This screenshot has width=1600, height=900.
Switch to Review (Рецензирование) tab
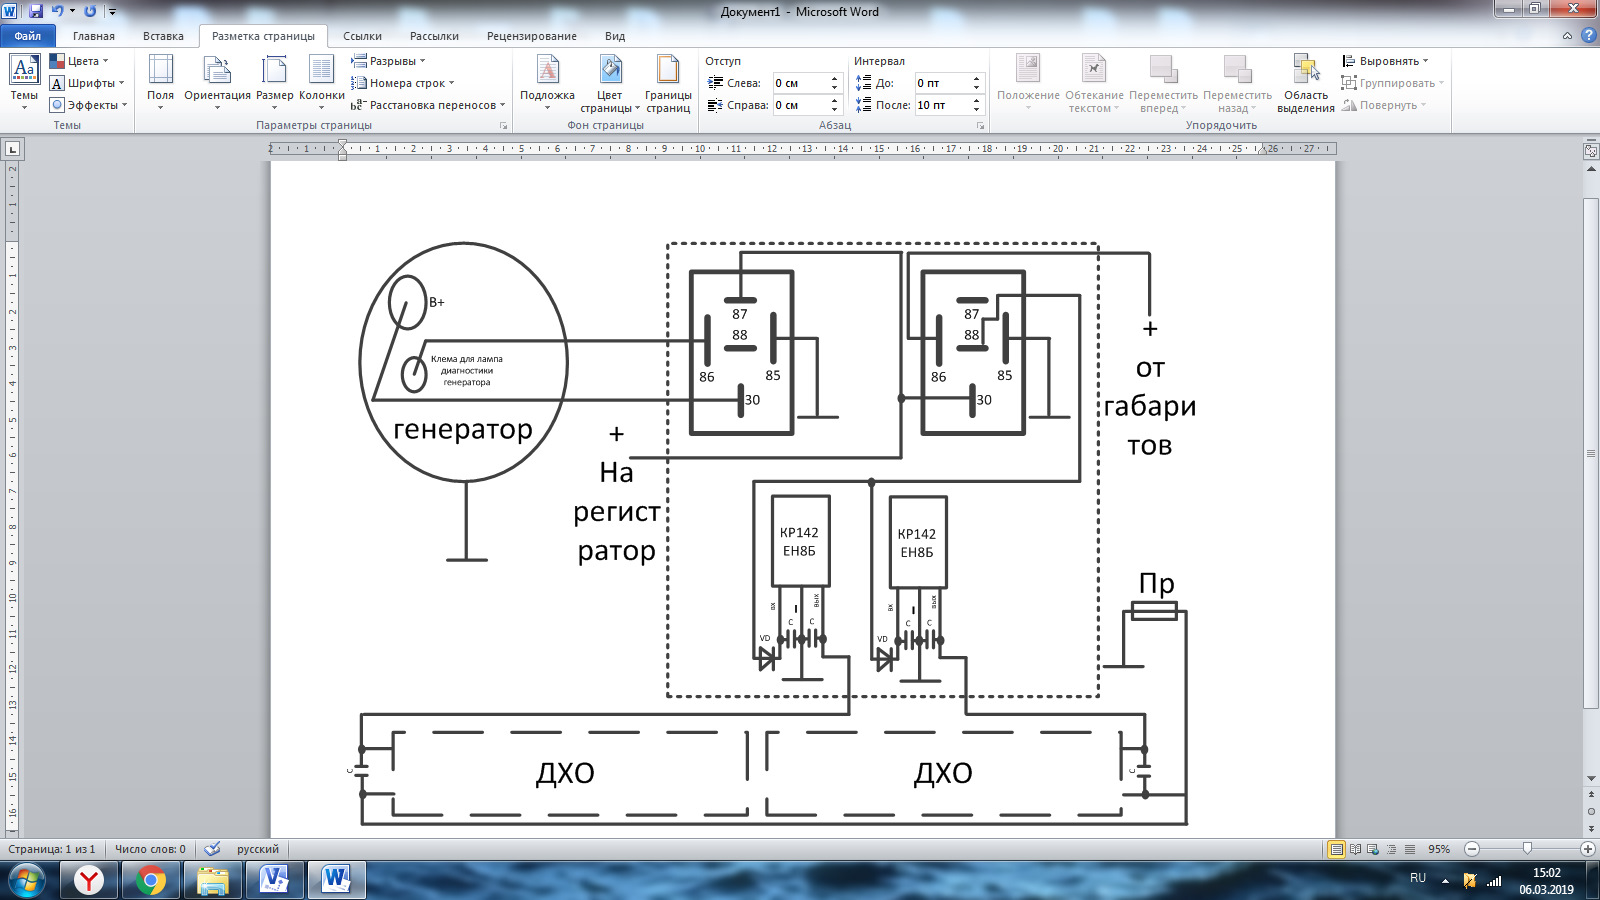pyautogui.click(x=532, y=36)
